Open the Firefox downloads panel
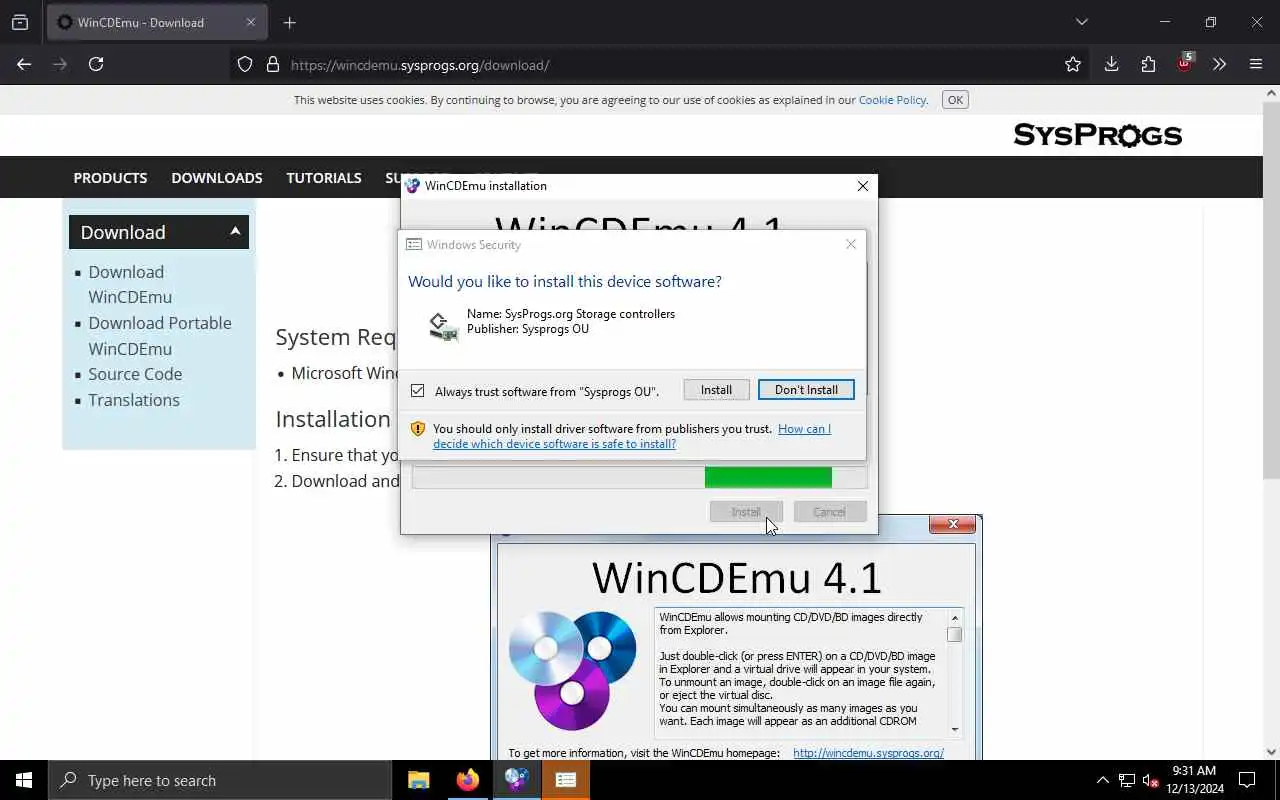 (x=1111, y=64)
